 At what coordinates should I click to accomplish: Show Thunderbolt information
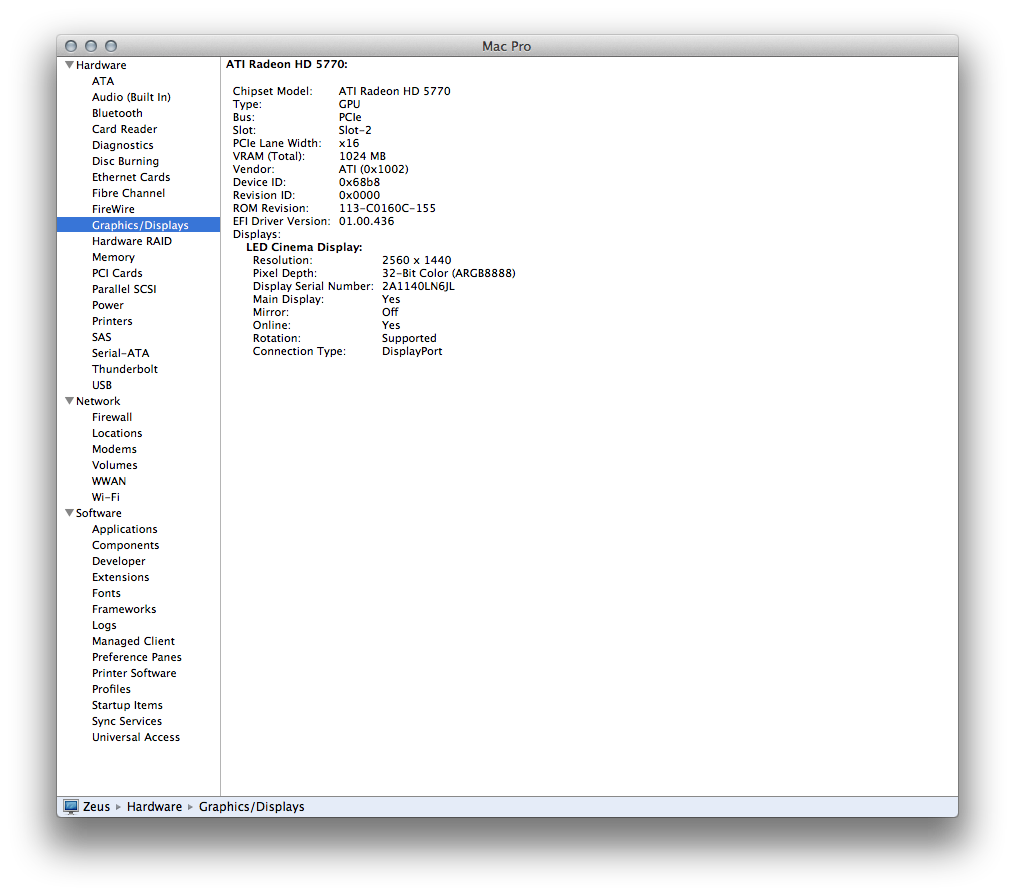point(125,369)
